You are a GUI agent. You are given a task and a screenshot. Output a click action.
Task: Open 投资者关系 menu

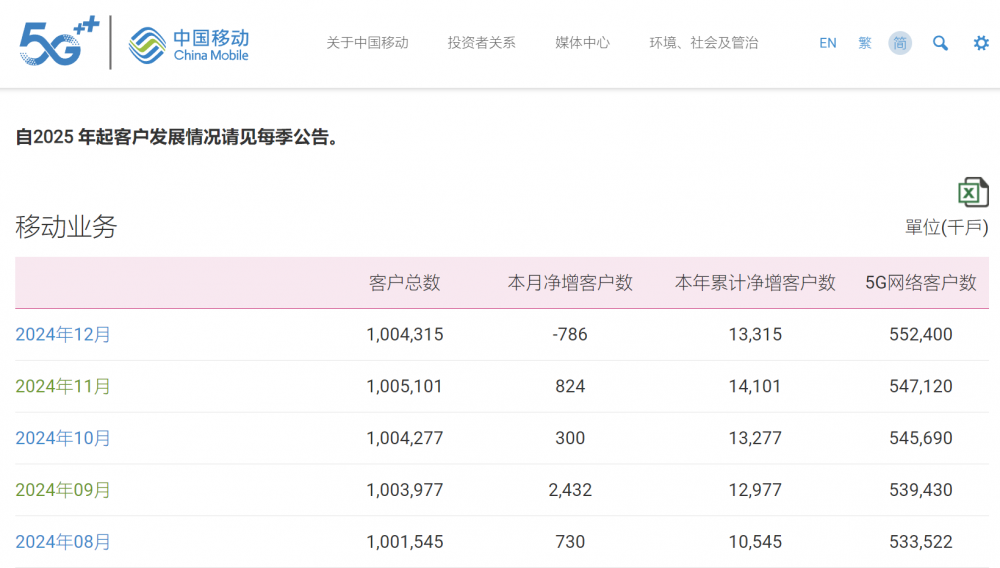pyautogui.click(x=482, y=43)
